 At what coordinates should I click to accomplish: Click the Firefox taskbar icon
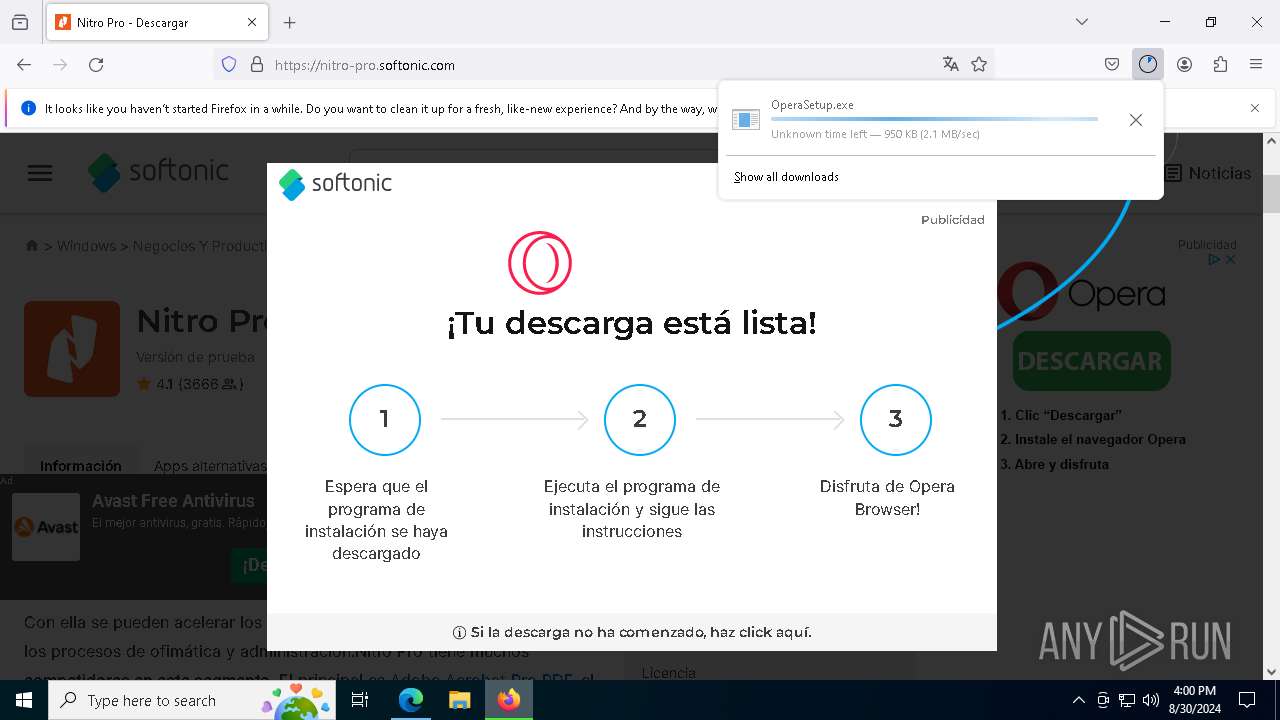pos(509,700)
